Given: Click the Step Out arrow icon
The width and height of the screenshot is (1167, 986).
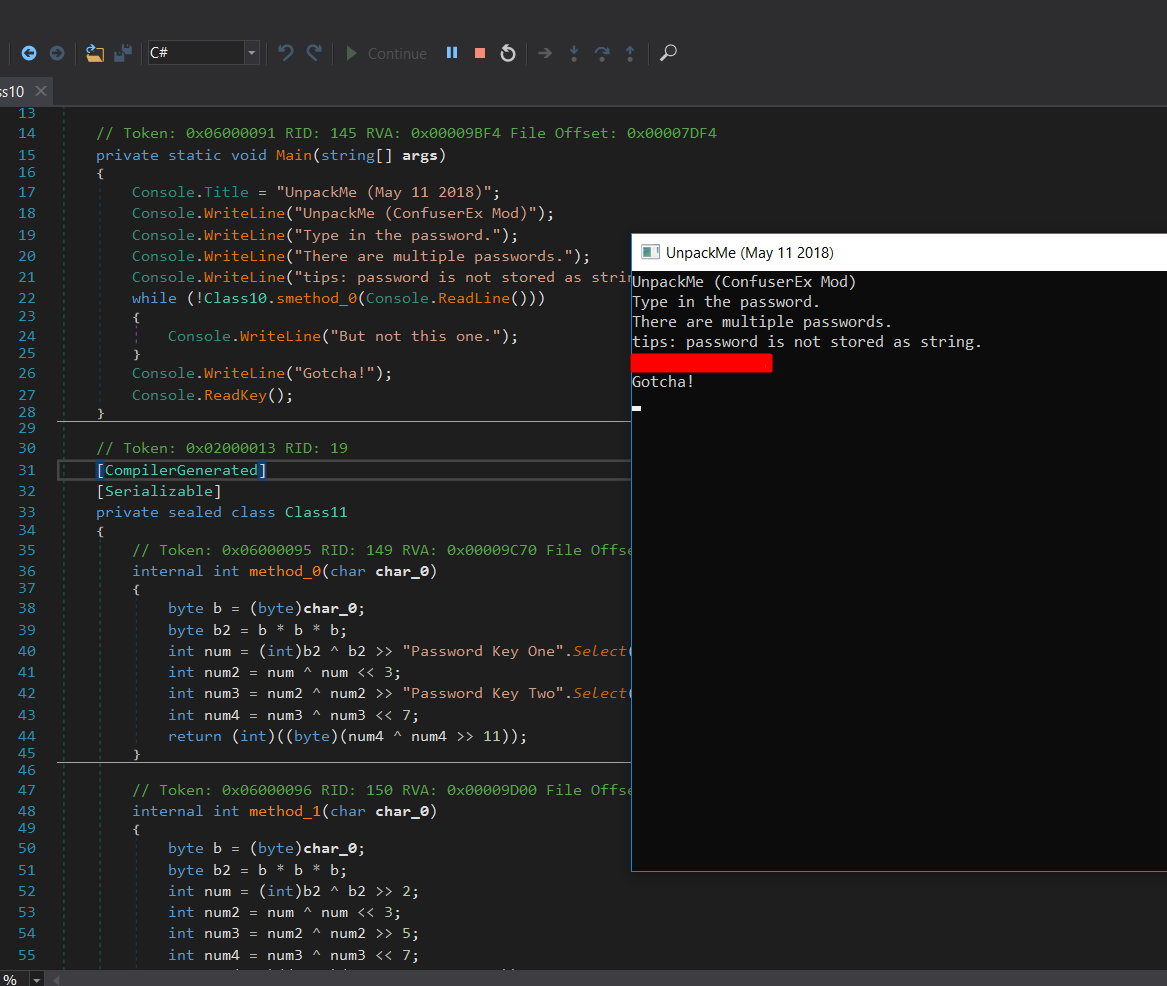Looking at the screenshot, I should [x=630, y=53].
